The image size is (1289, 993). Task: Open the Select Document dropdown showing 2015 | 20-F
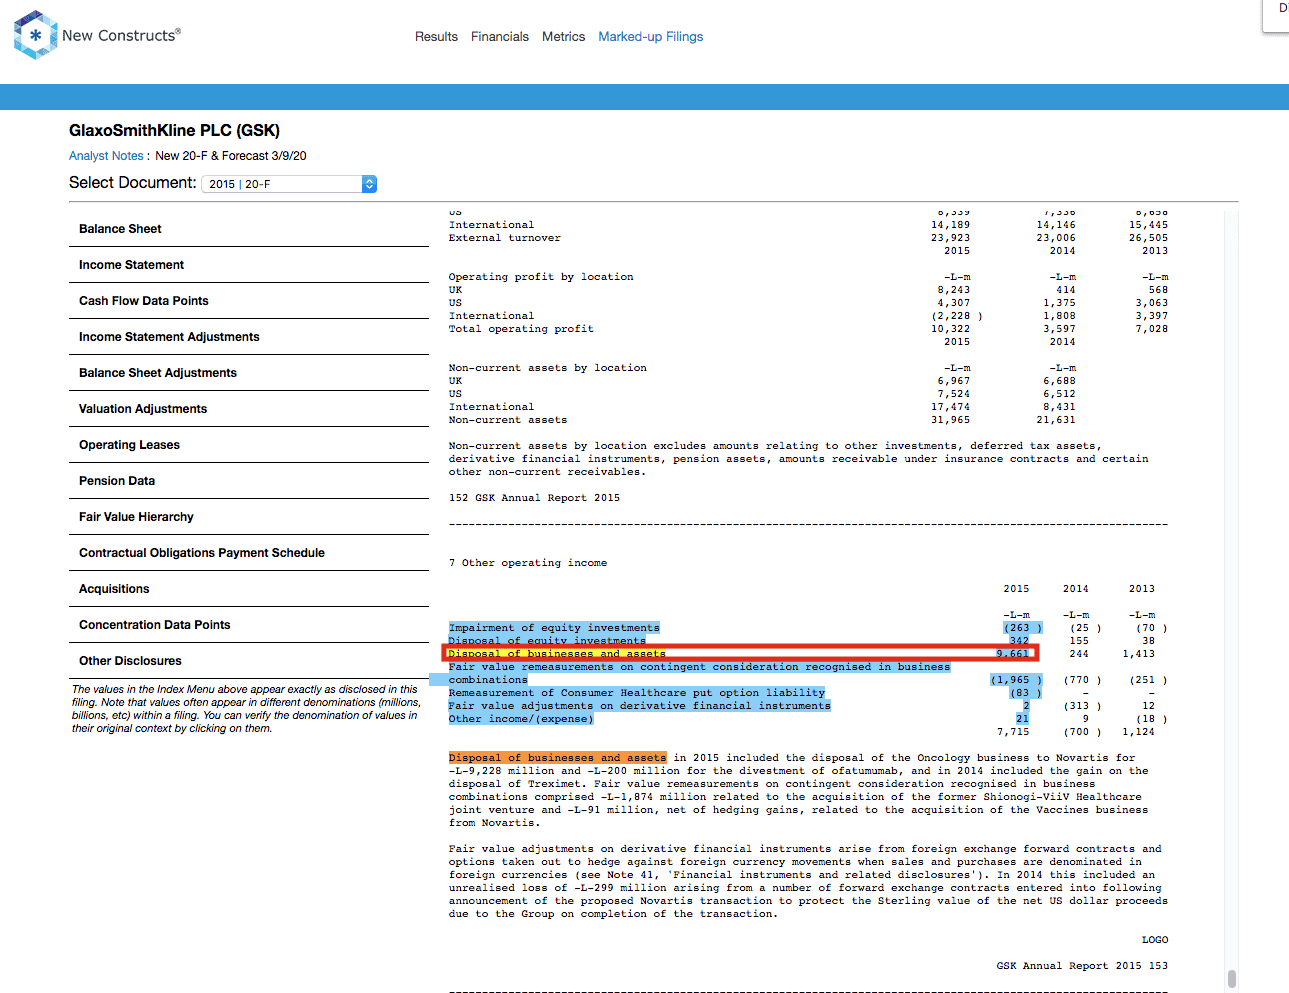point(289,184)
